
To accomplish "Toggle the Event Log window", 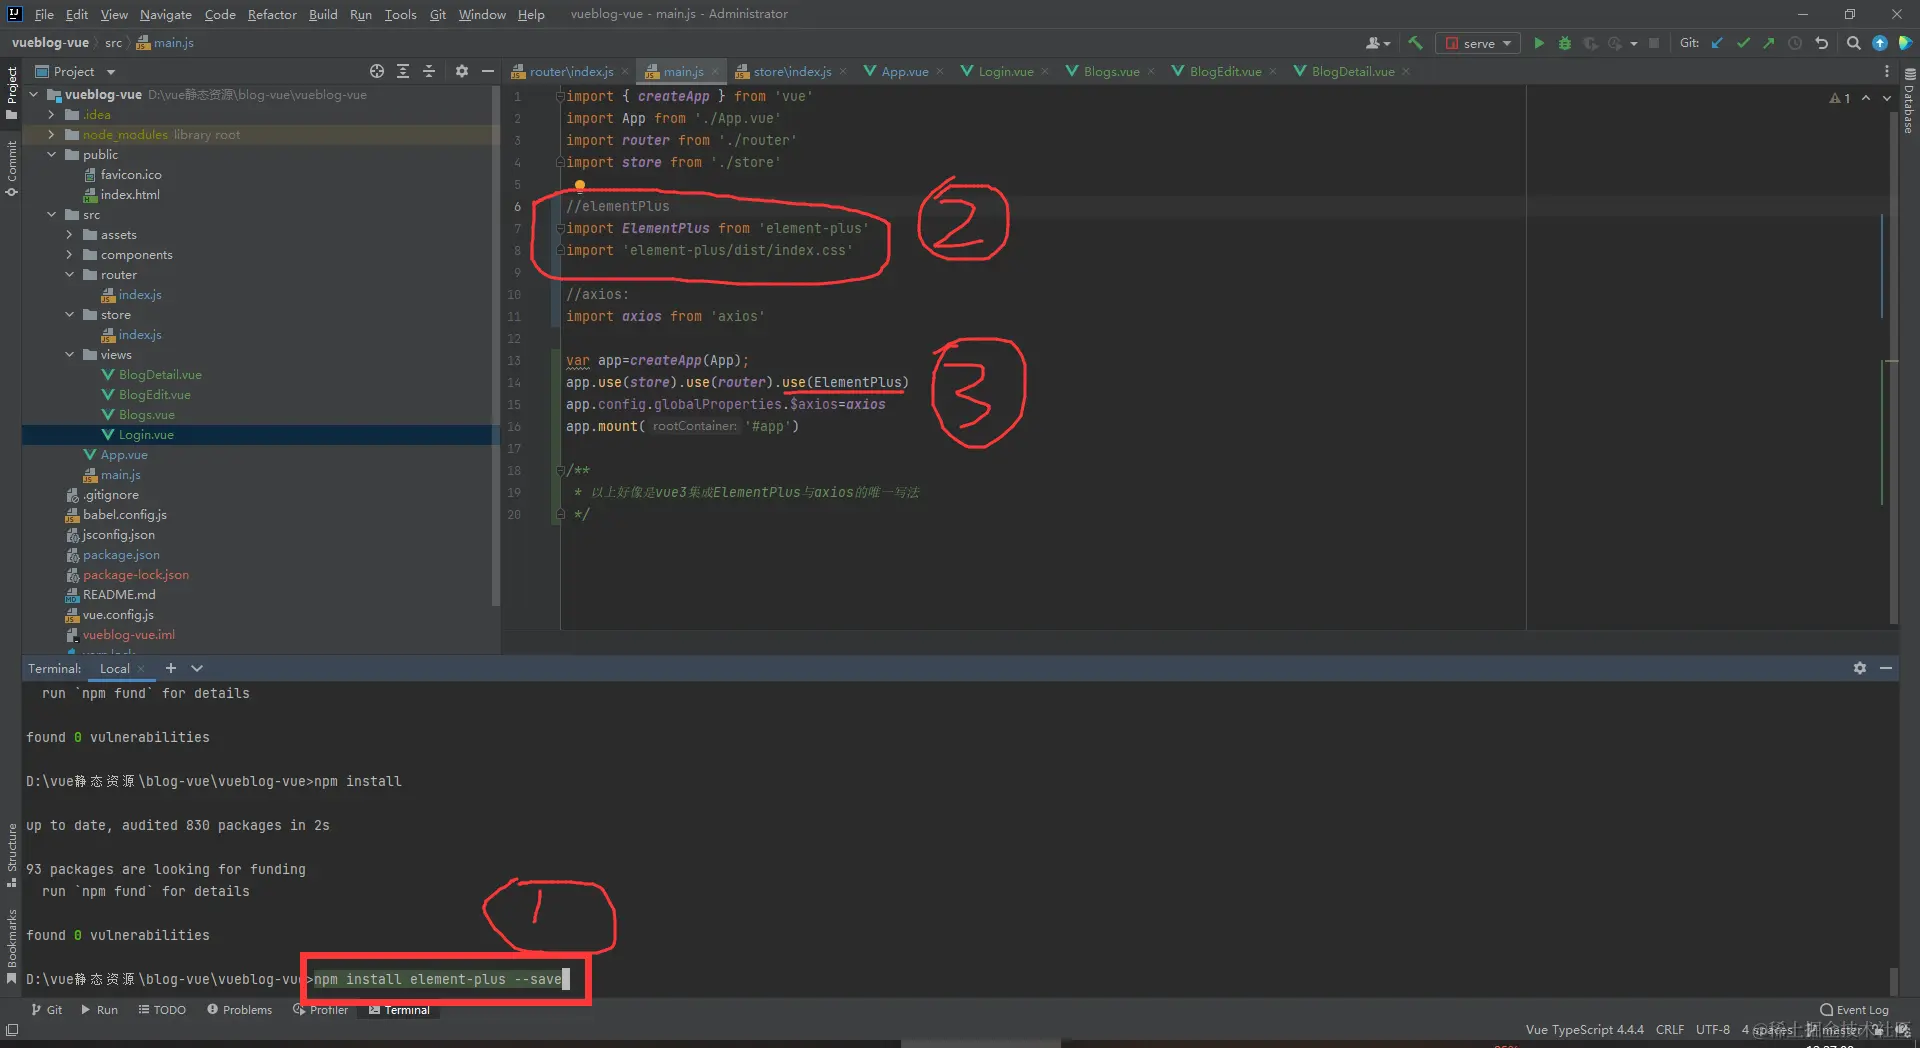I will click(1855, 1010).
